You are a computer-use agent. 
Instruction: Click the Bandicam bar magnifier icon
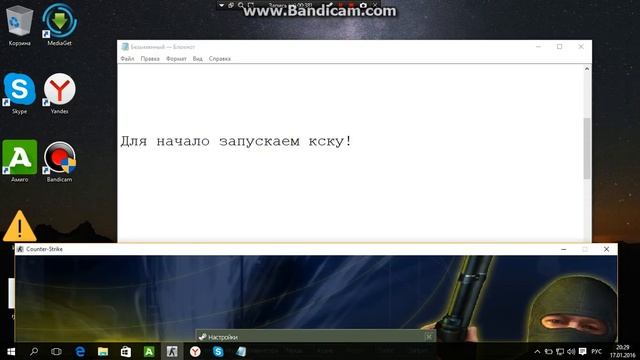point(241,5)
